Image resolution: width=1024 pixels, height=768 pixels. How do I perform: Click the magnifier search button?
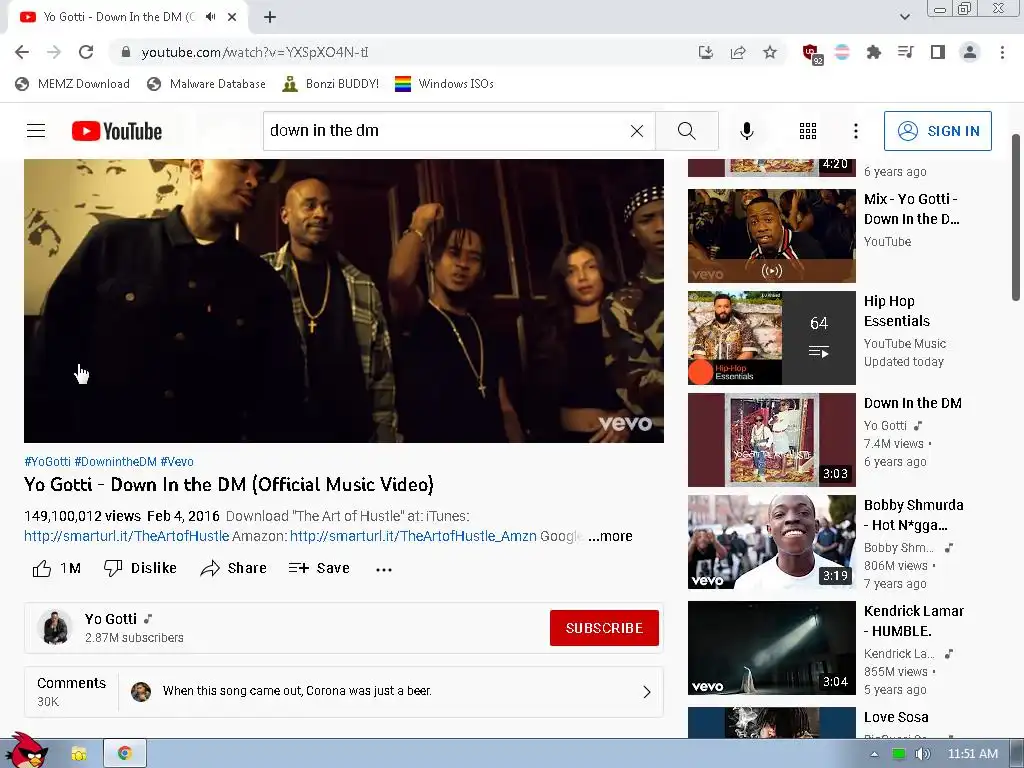click(x=686, y=131)
